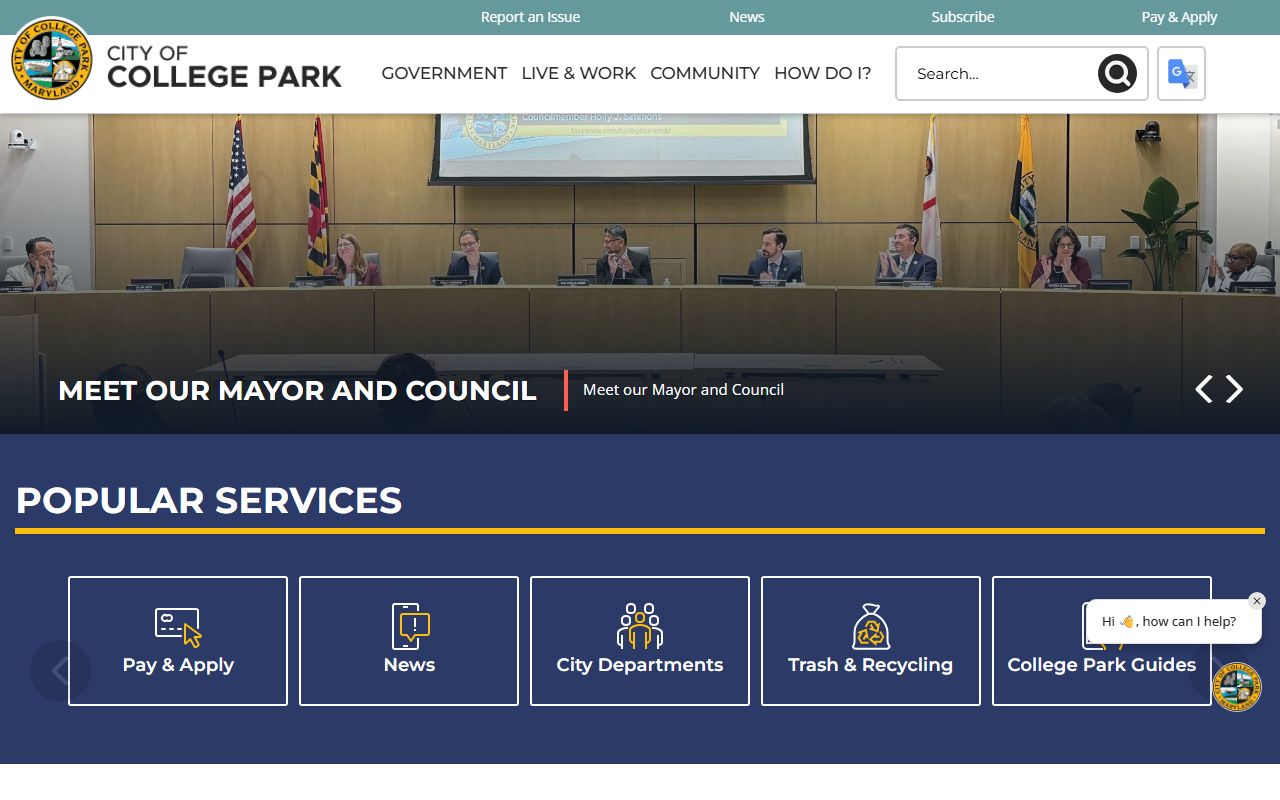Open the News service label
This screenshot has height=800, width=1280.
[409, 665]
